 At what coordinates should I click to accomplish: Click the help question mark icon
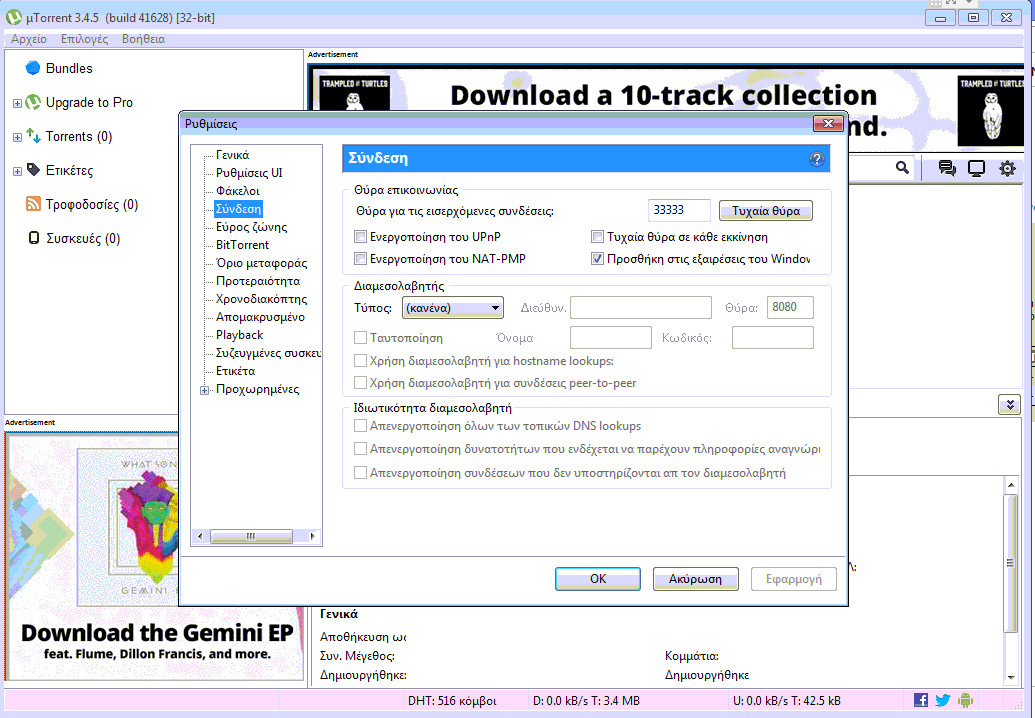pos(817,159)
